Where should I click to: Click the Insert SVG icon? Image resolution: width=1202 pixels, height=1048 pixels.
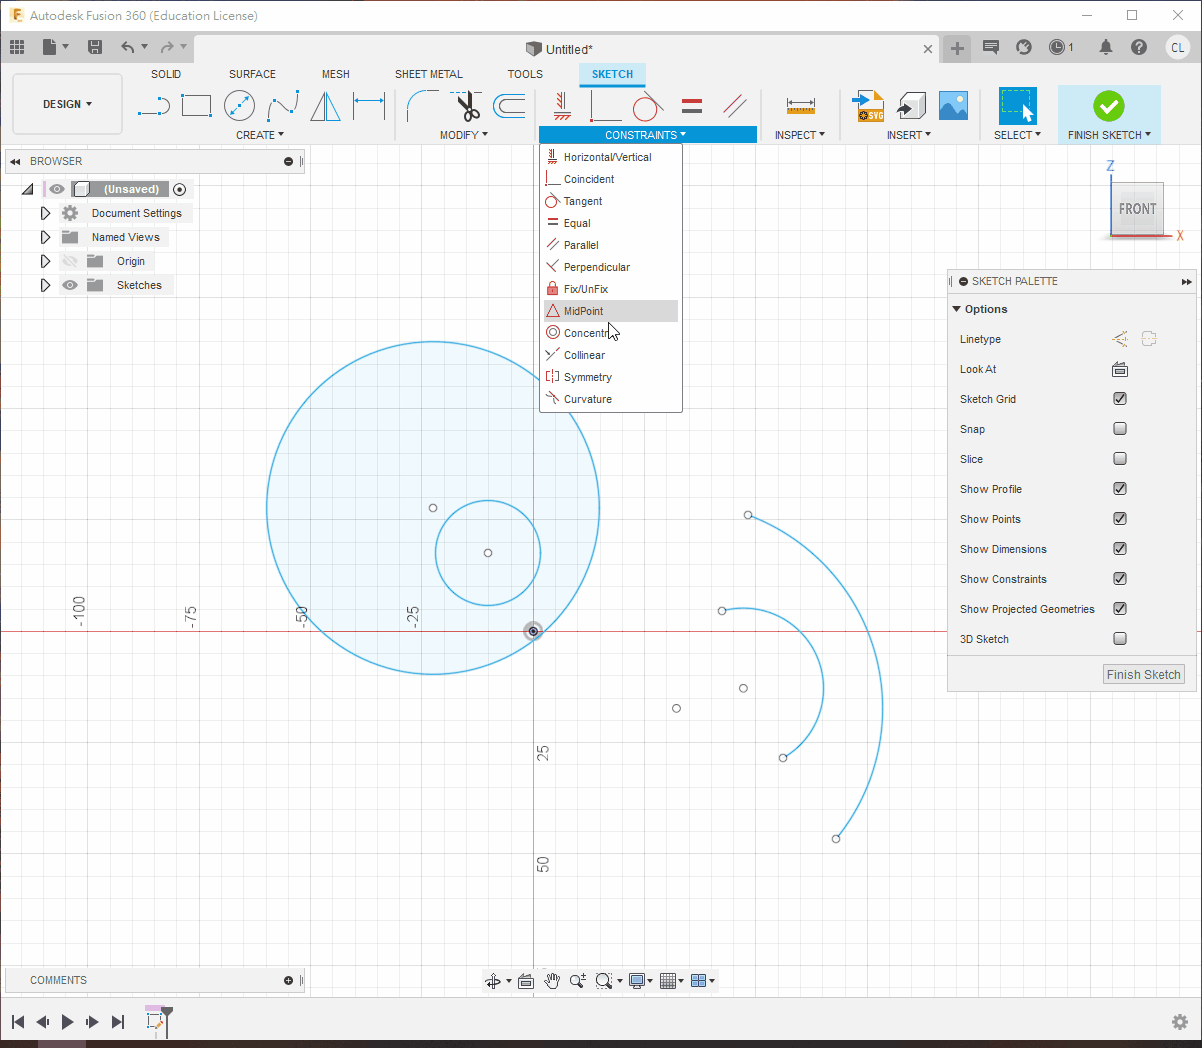click(868, 106)
